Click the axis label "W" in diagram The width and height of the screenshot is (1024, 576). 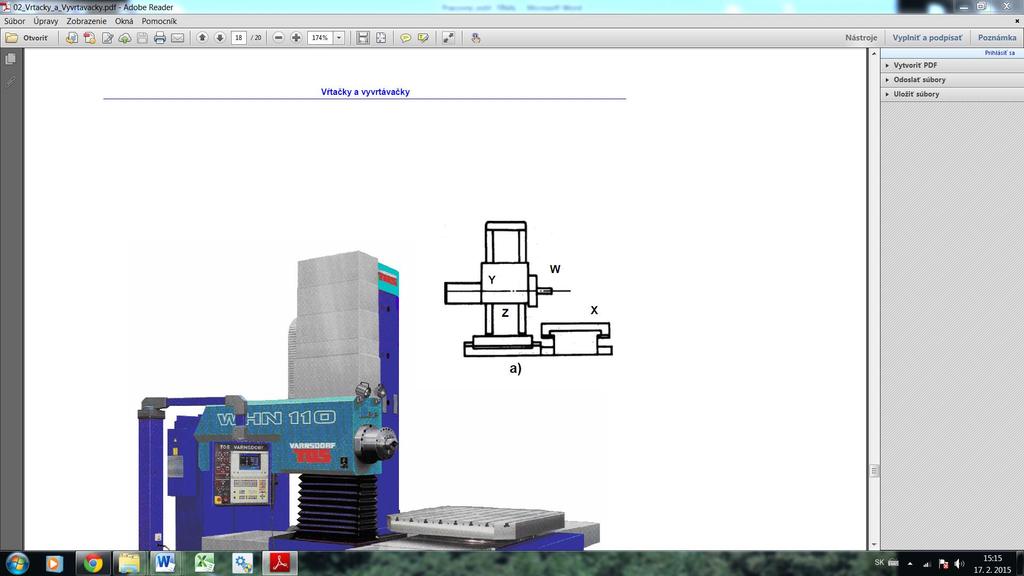555,269
